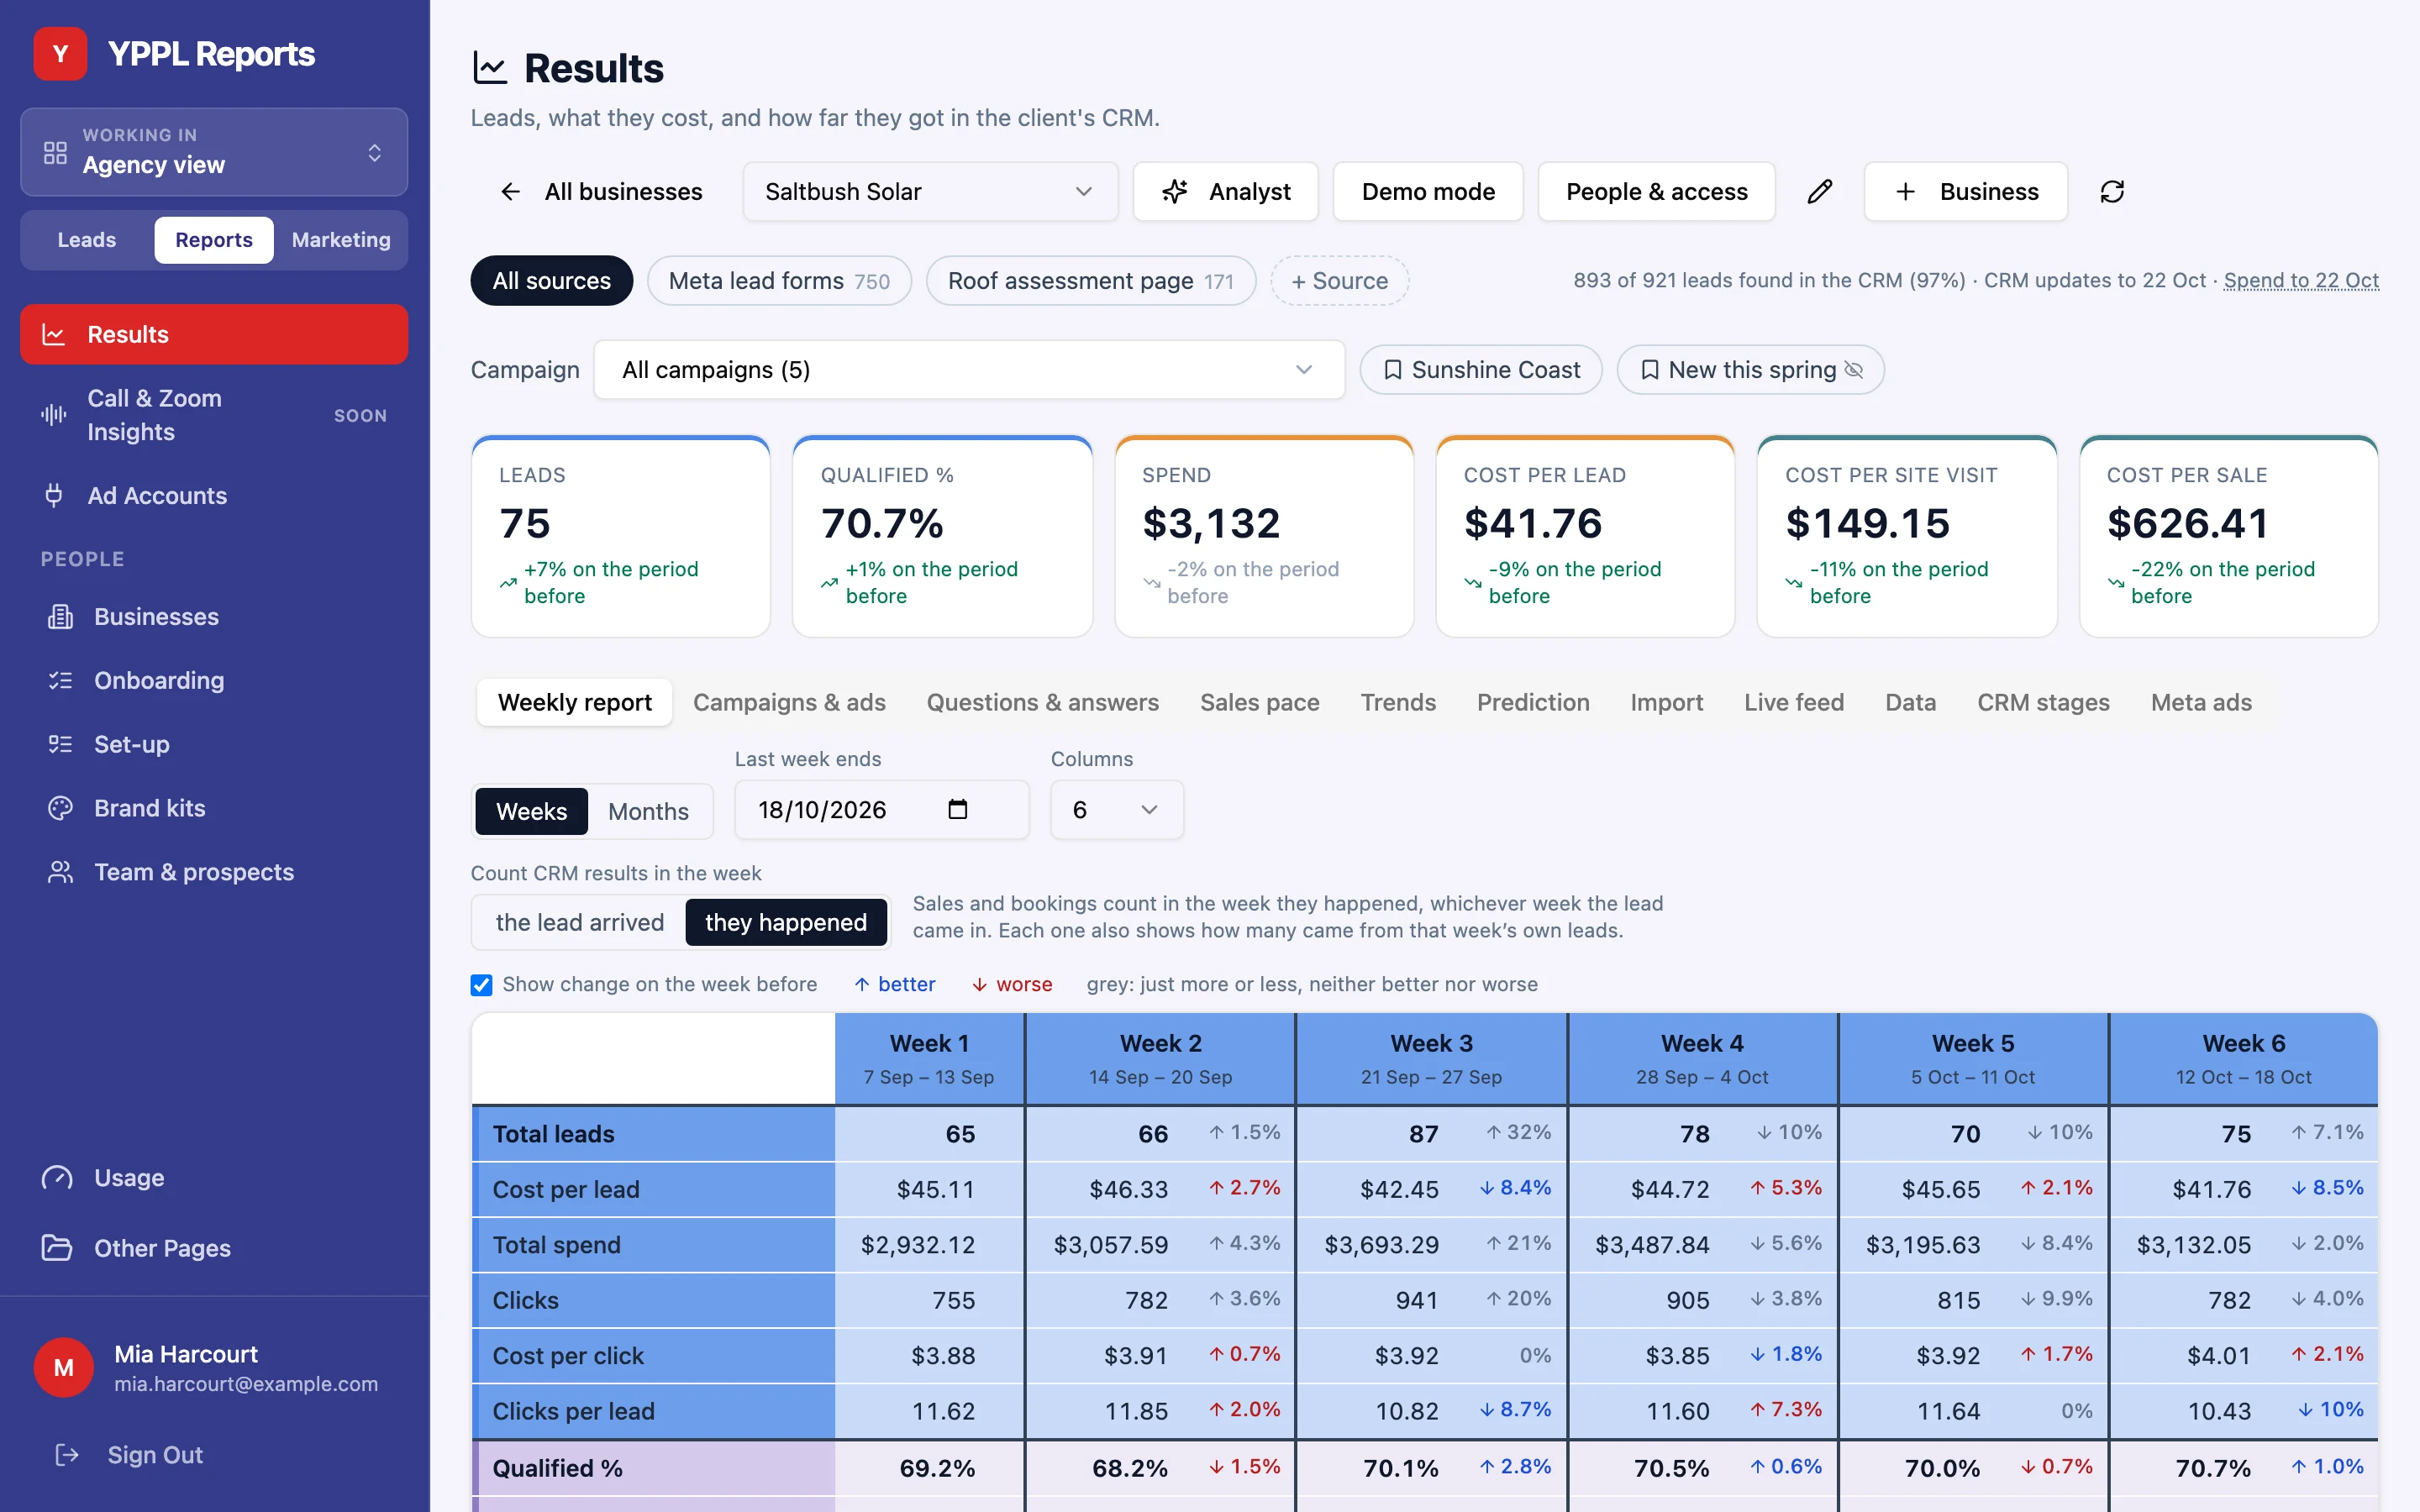Switch to the Sales pace tab
The width and height of the screenshot is (2420, 1512).
tap(1259, 702)
